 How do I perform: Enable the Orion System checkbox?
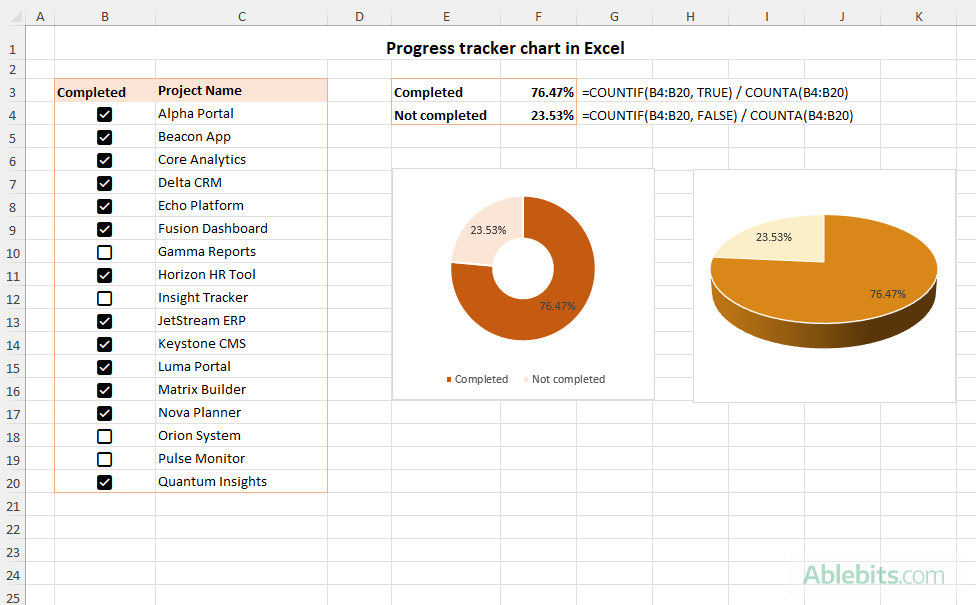[104, 436]
